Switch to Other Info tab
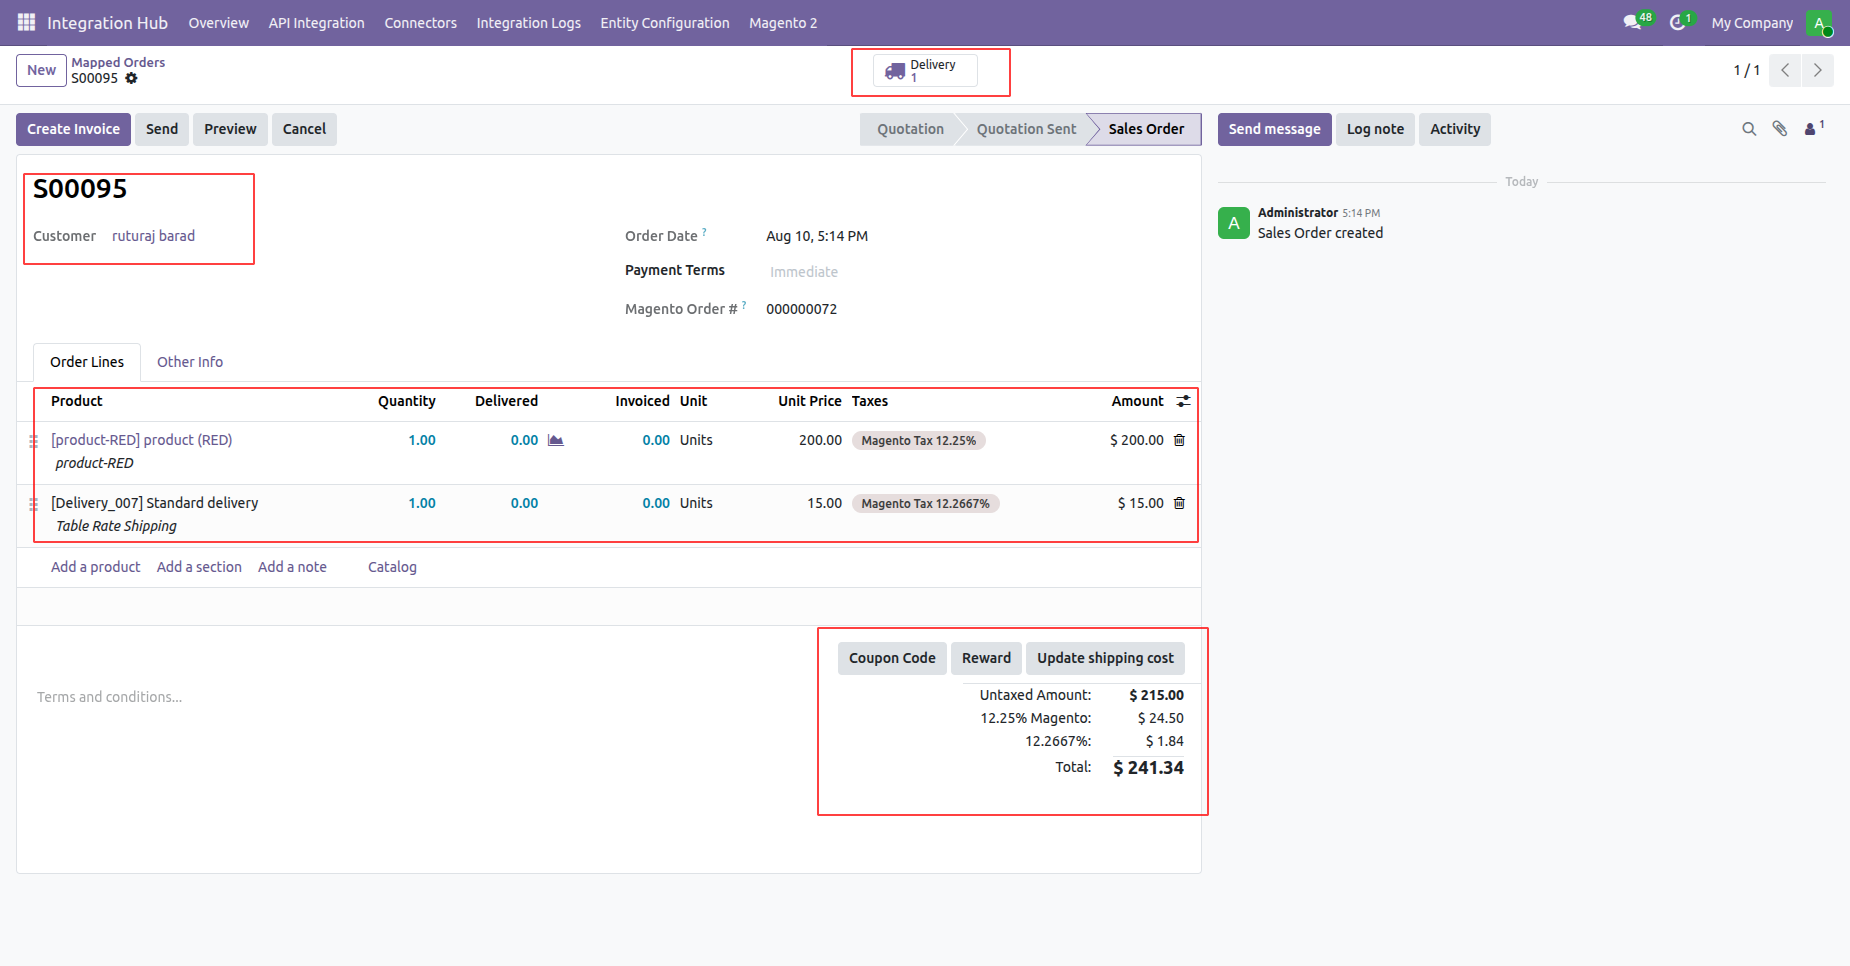The image size is (1850, 966). pyautogui.click(x=190, y=362)
